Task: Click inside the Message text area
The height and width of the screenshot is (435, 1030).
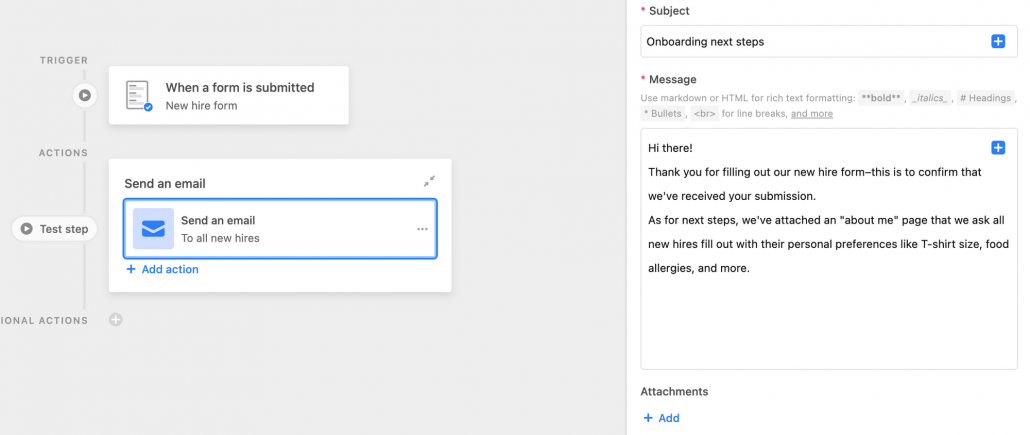Action: point(830,249)
